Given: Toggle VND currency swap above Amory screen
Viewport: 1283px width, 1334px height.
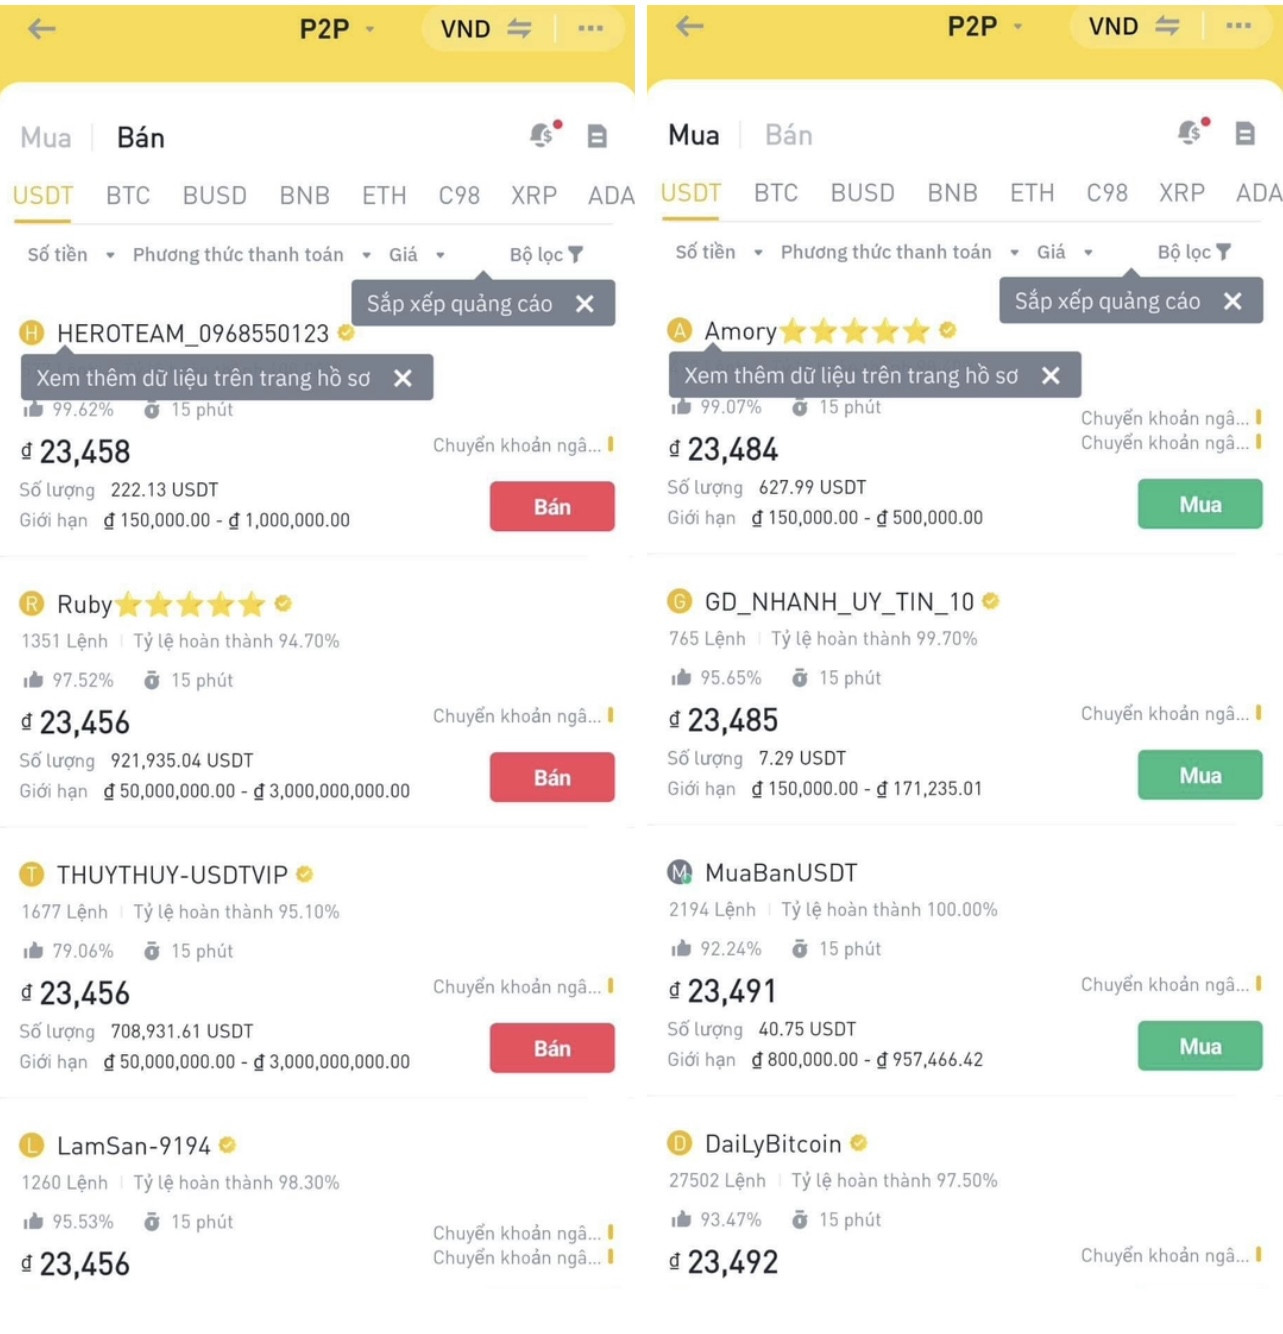Looking at the screenshot, I should (1167, 26).
